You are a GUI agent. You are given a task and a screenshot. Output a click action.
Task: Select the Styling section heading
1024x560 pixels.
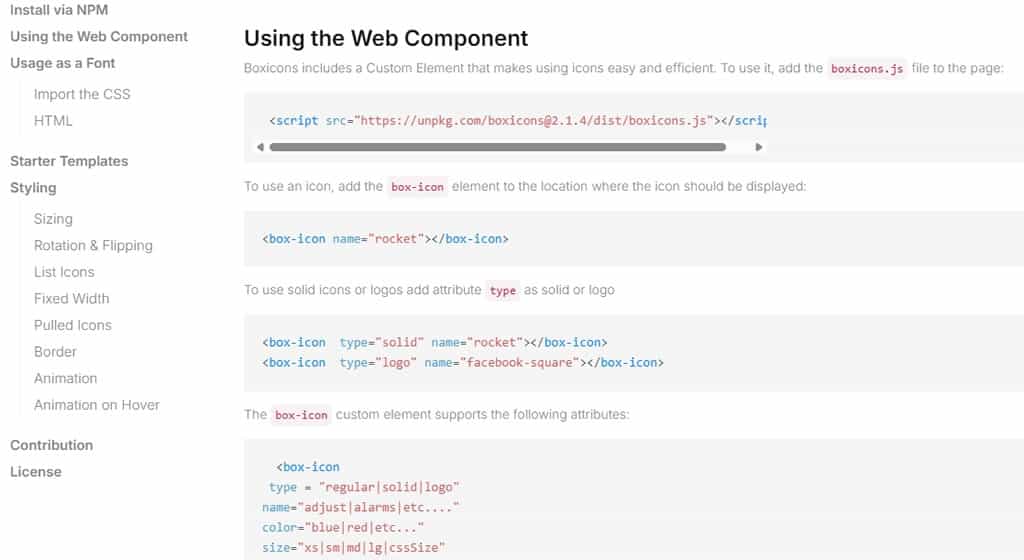click(33, 188)
